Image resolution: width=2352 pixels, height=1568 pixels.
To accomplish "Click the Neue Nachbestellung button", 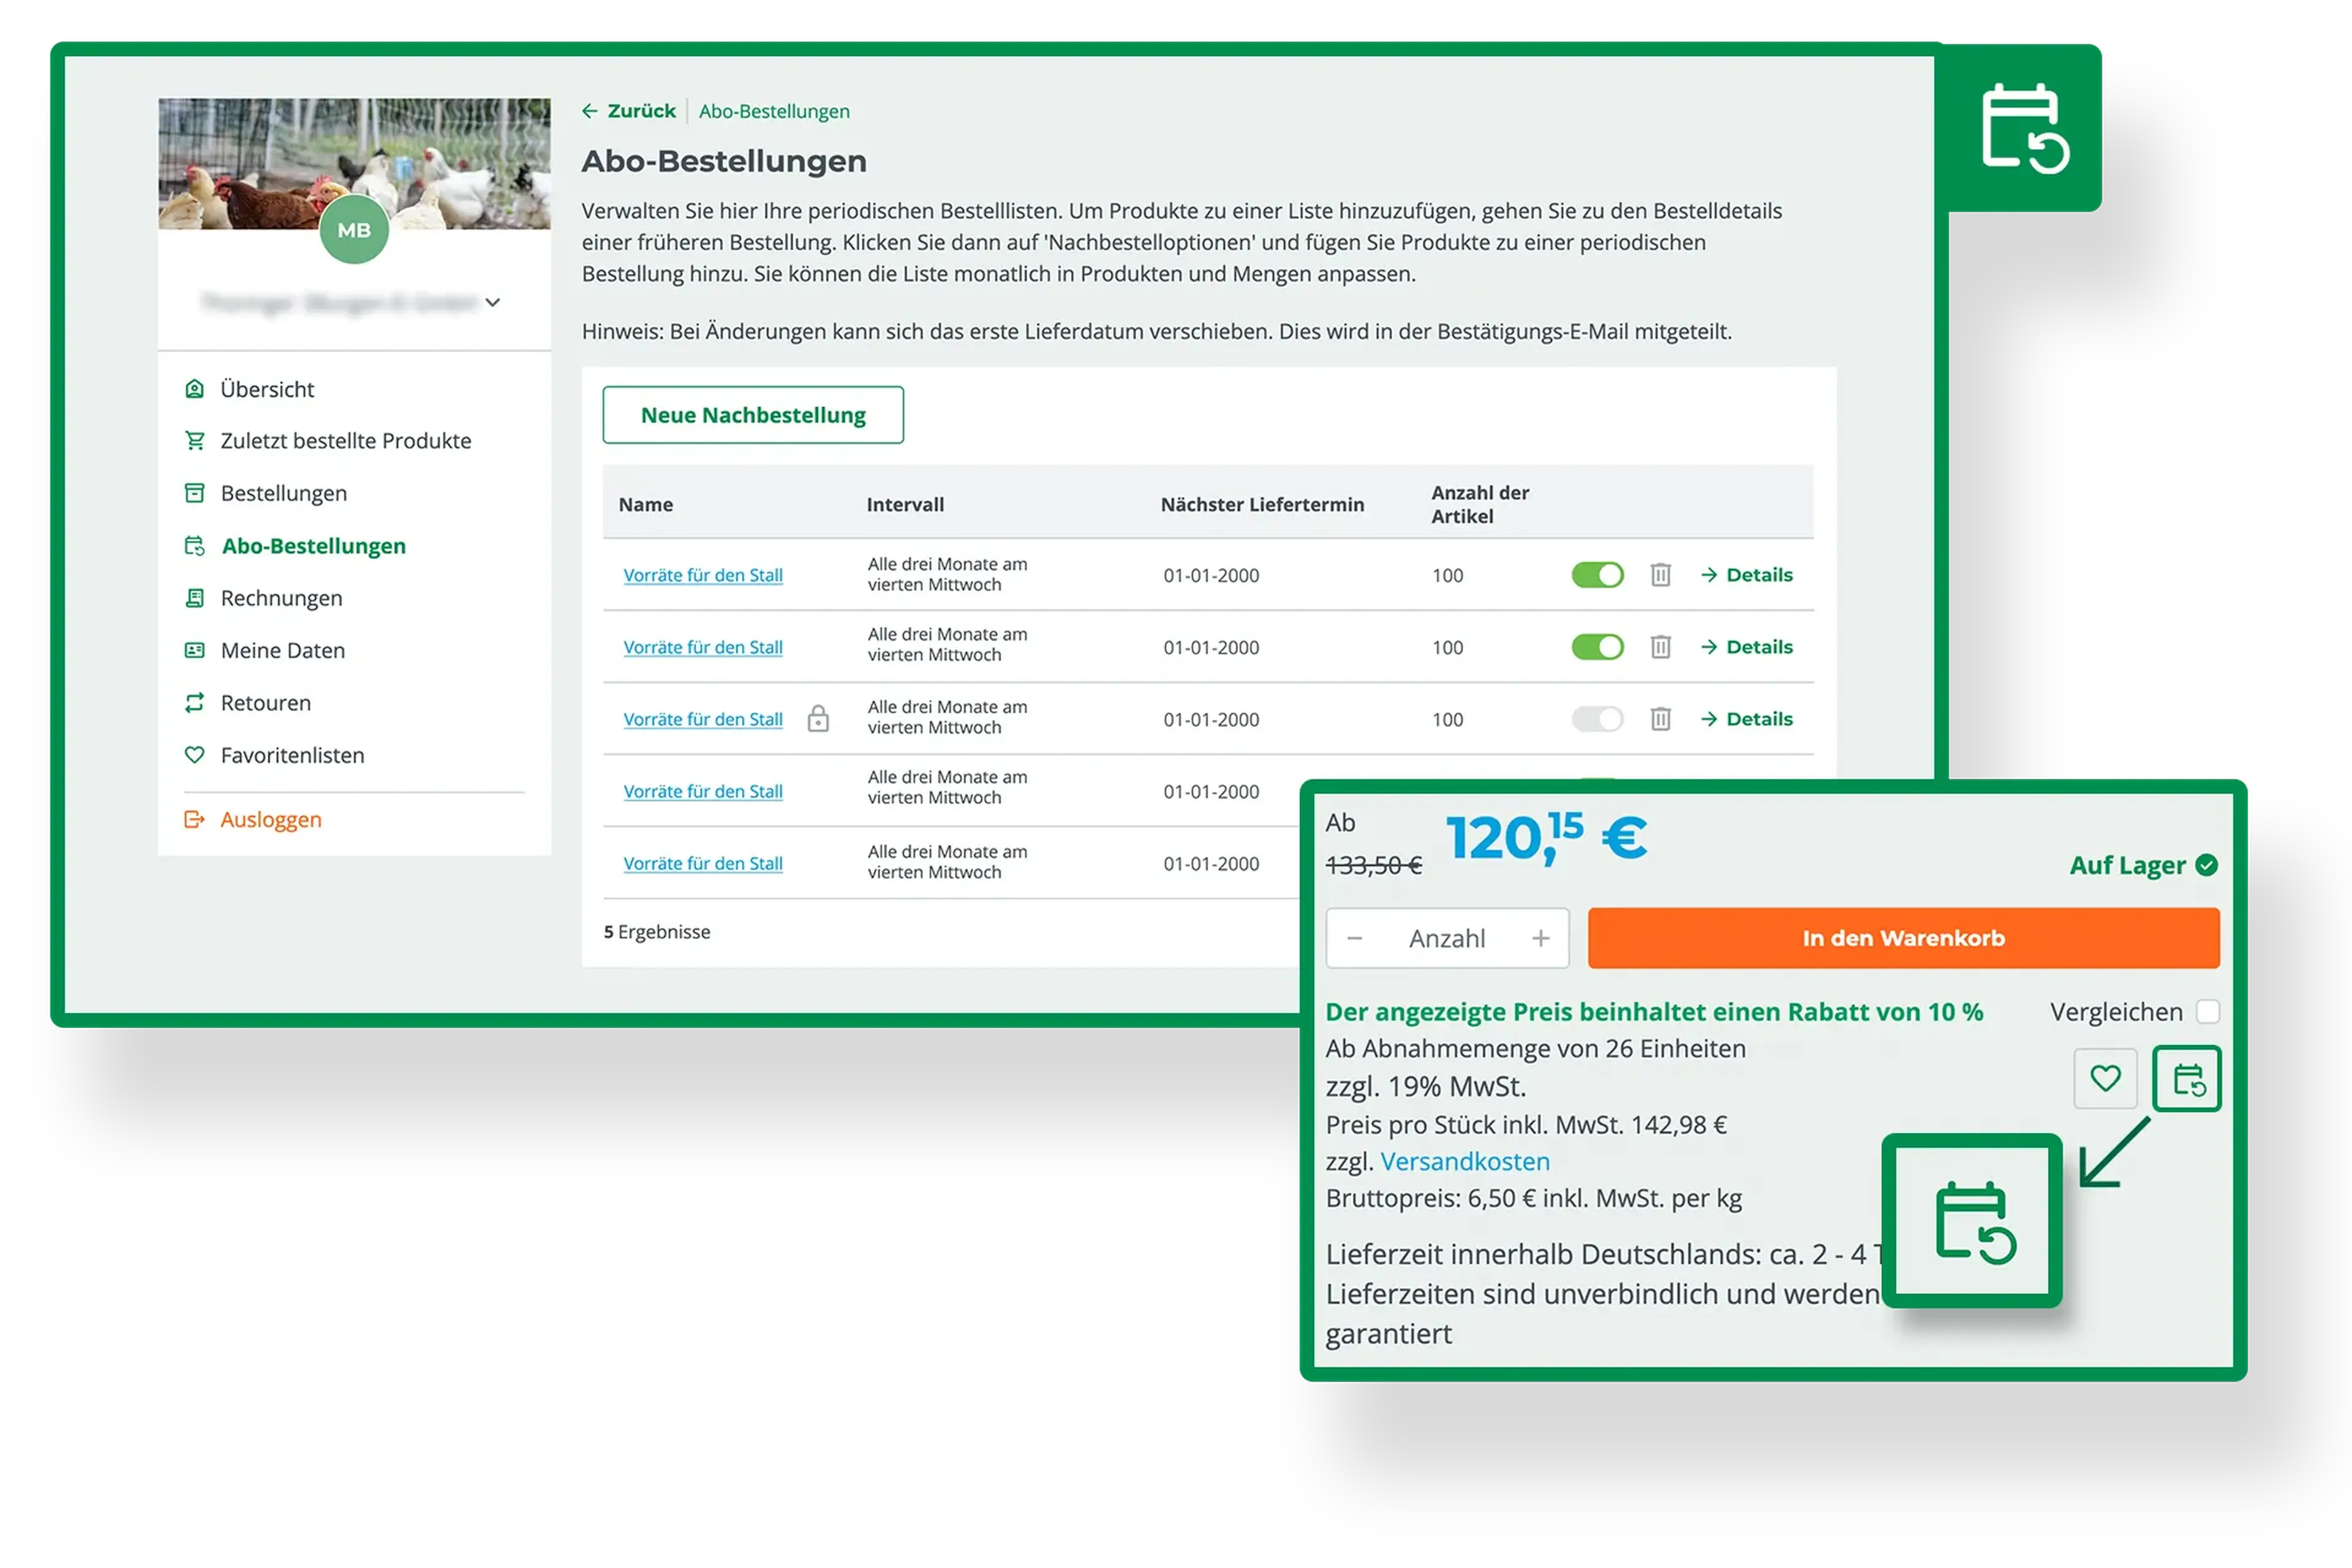I will (x=753, y=415).
